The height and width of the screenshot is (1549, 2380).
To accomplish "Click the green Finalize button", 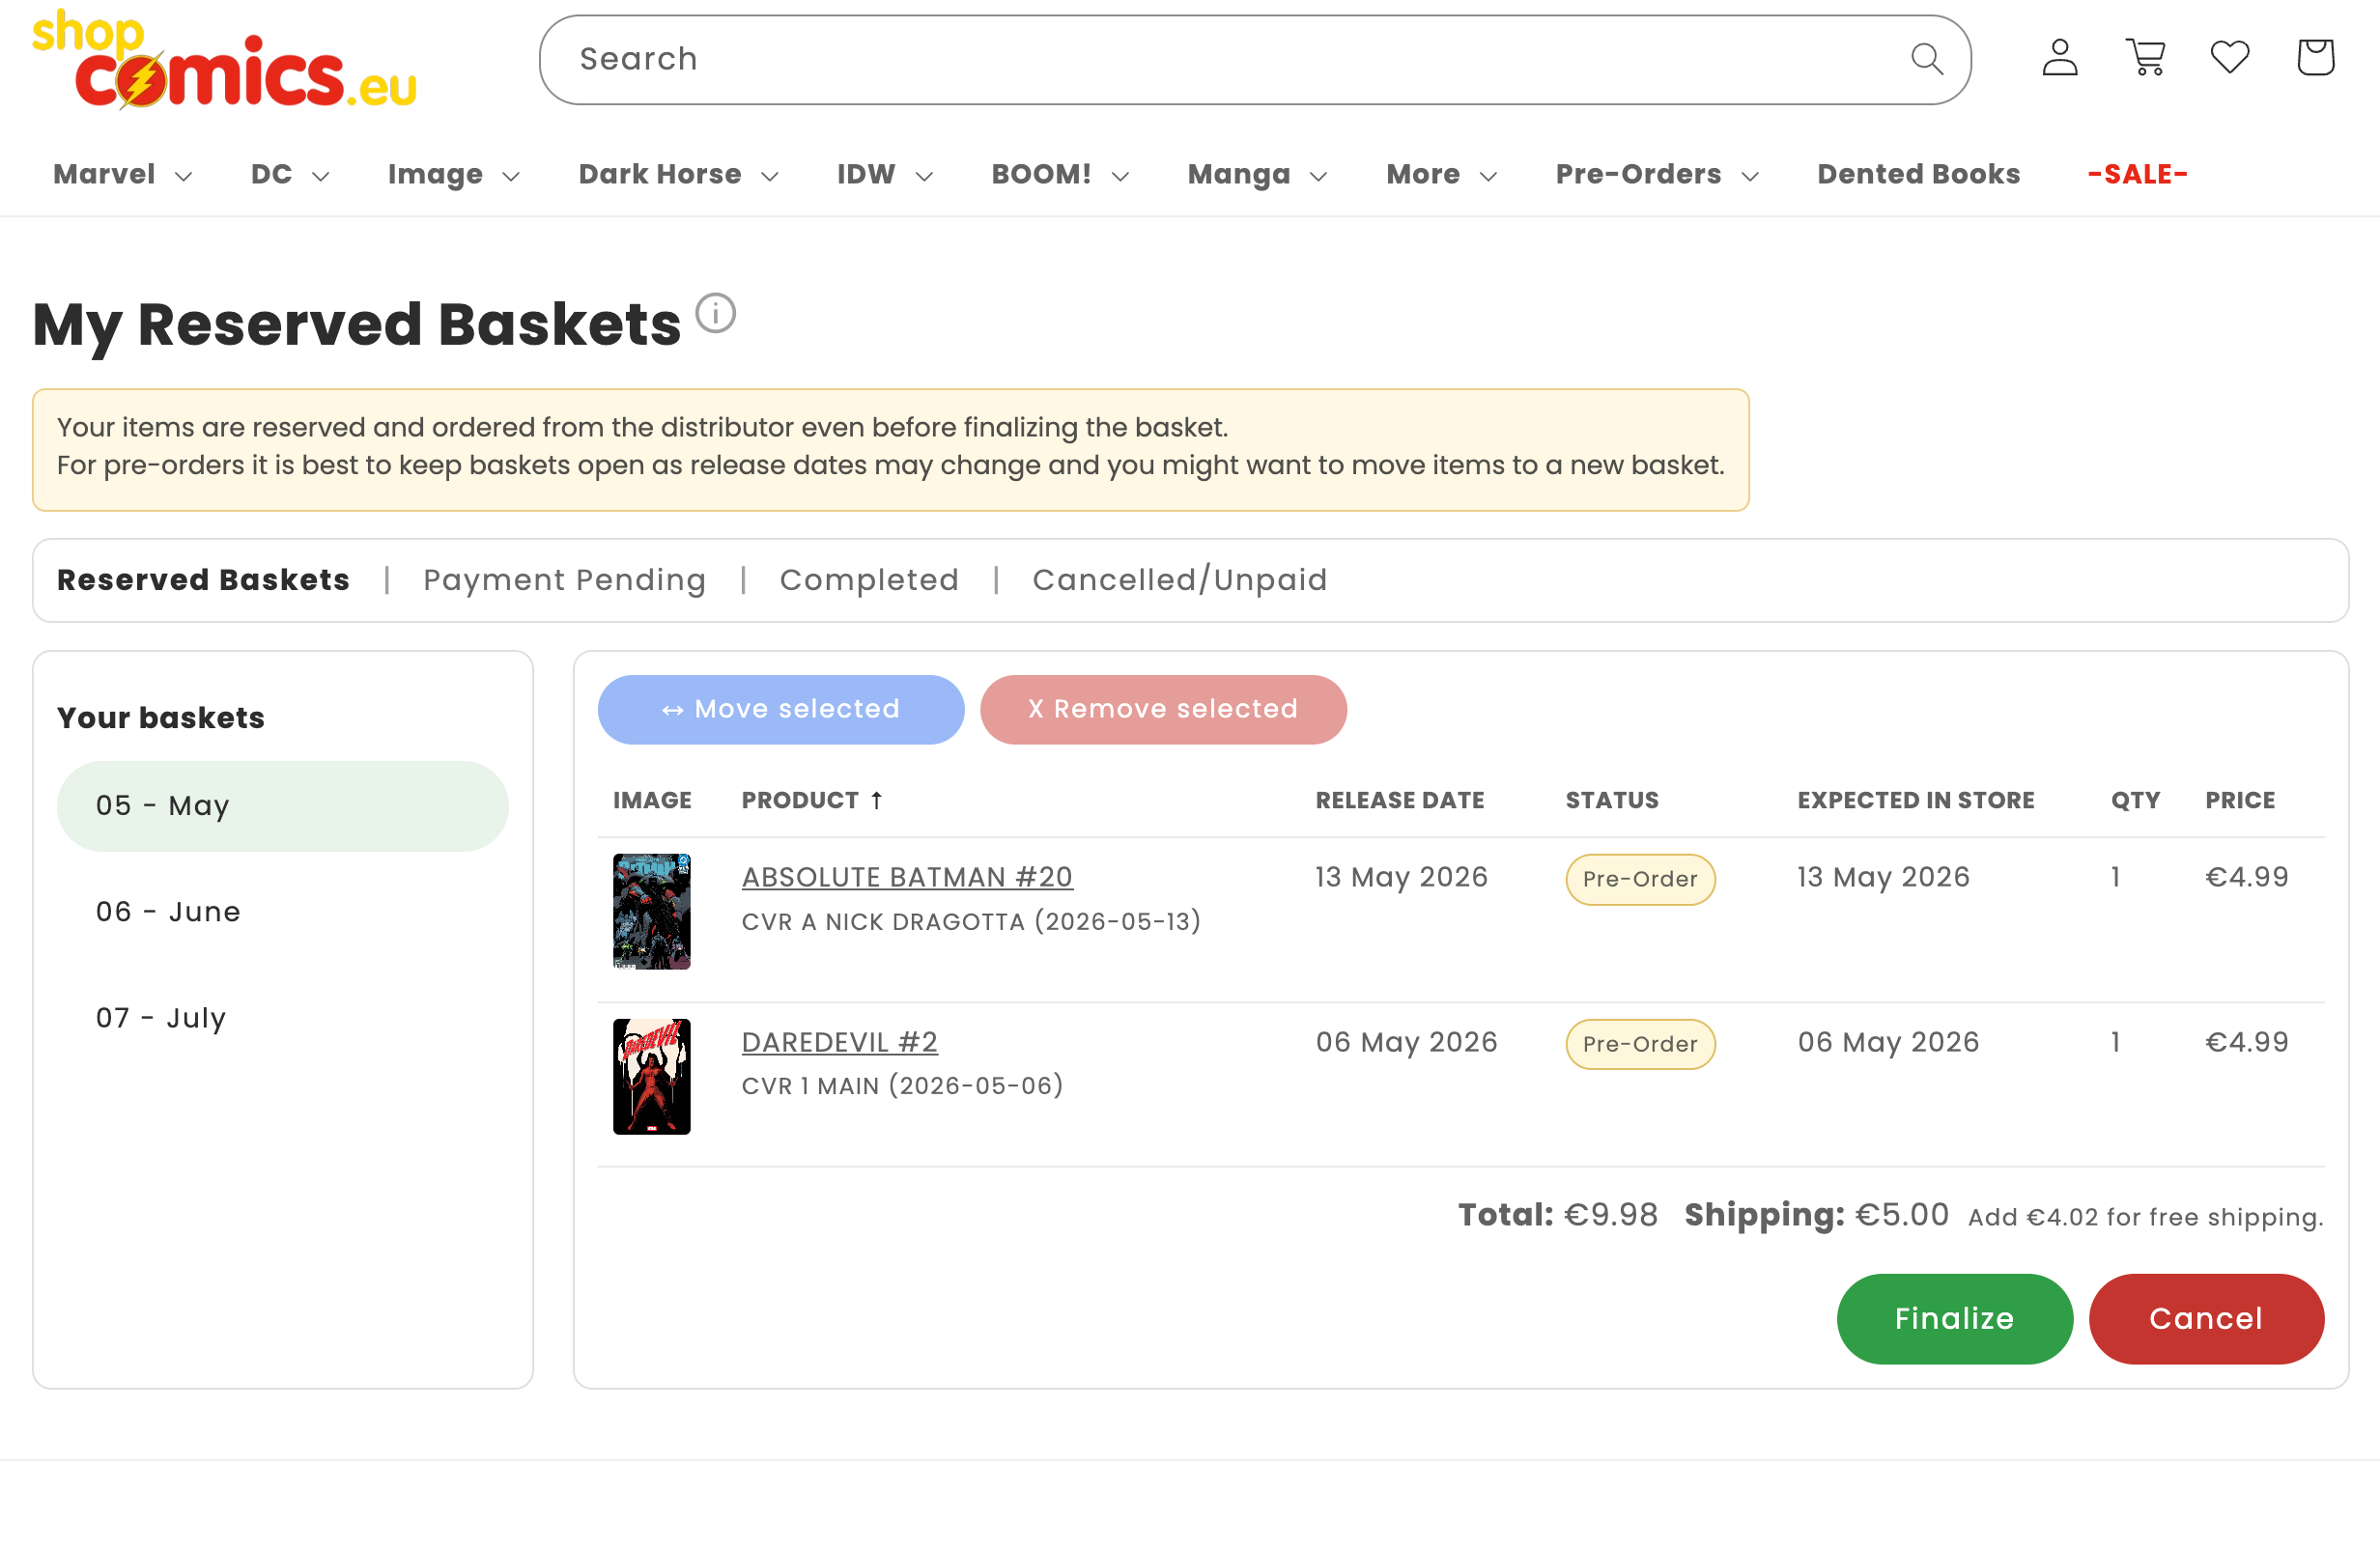I will coord(1954,1318).
